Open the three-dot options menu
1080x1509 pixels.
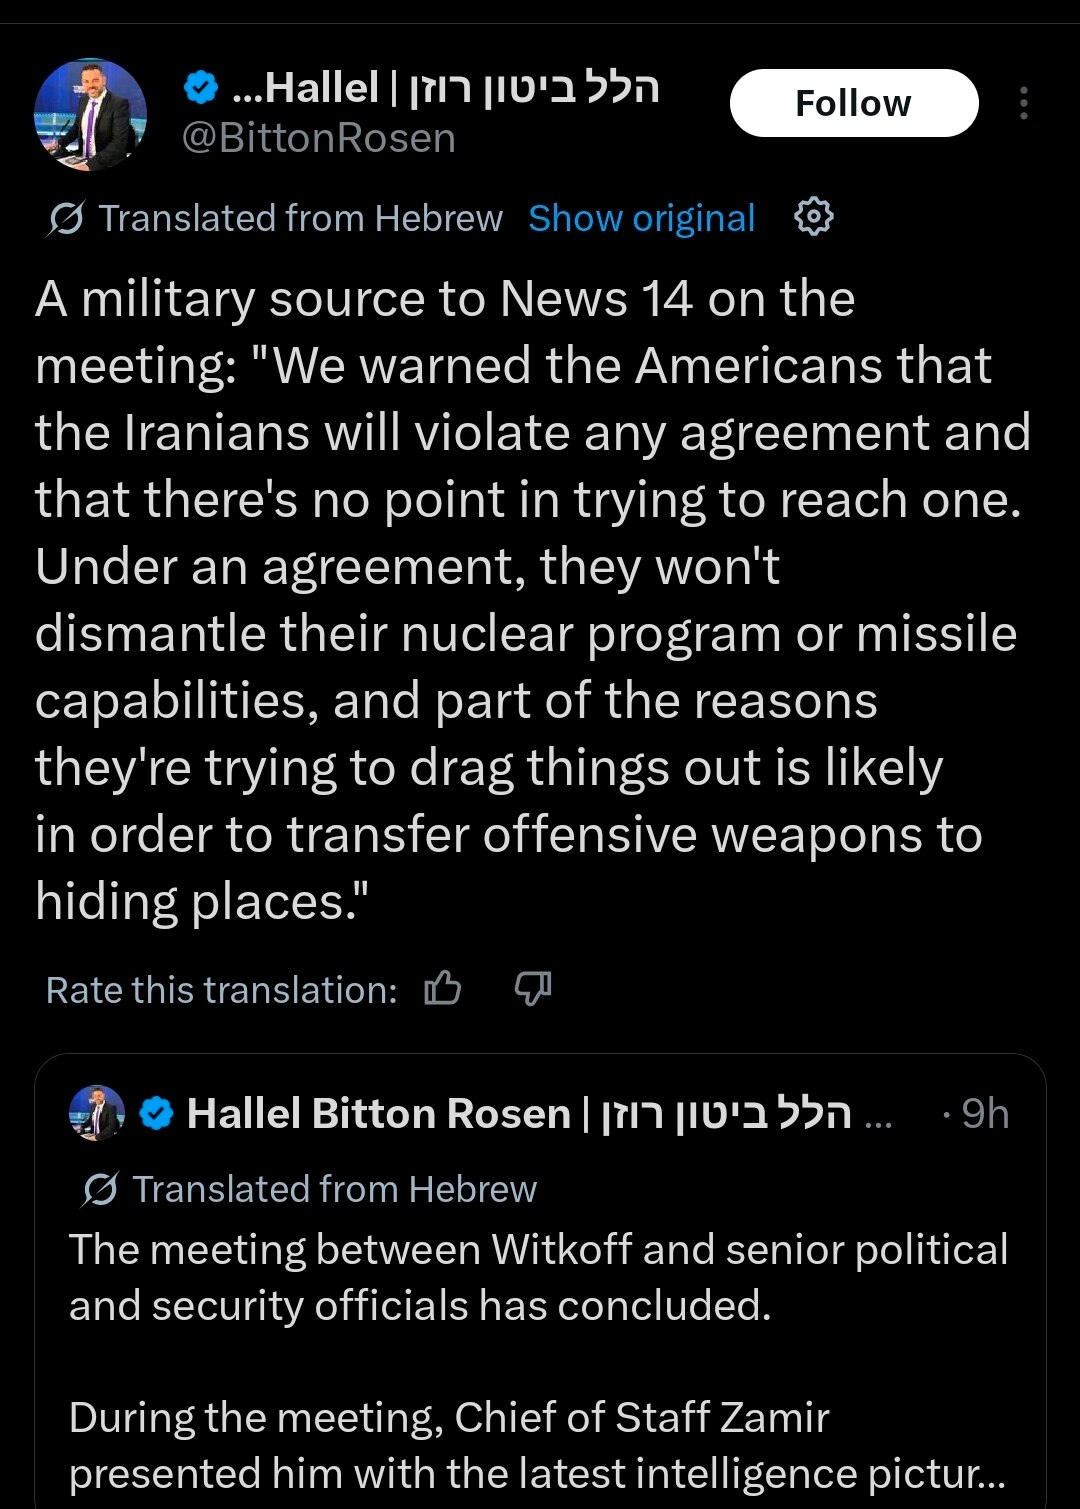[x=1024, y=102]
